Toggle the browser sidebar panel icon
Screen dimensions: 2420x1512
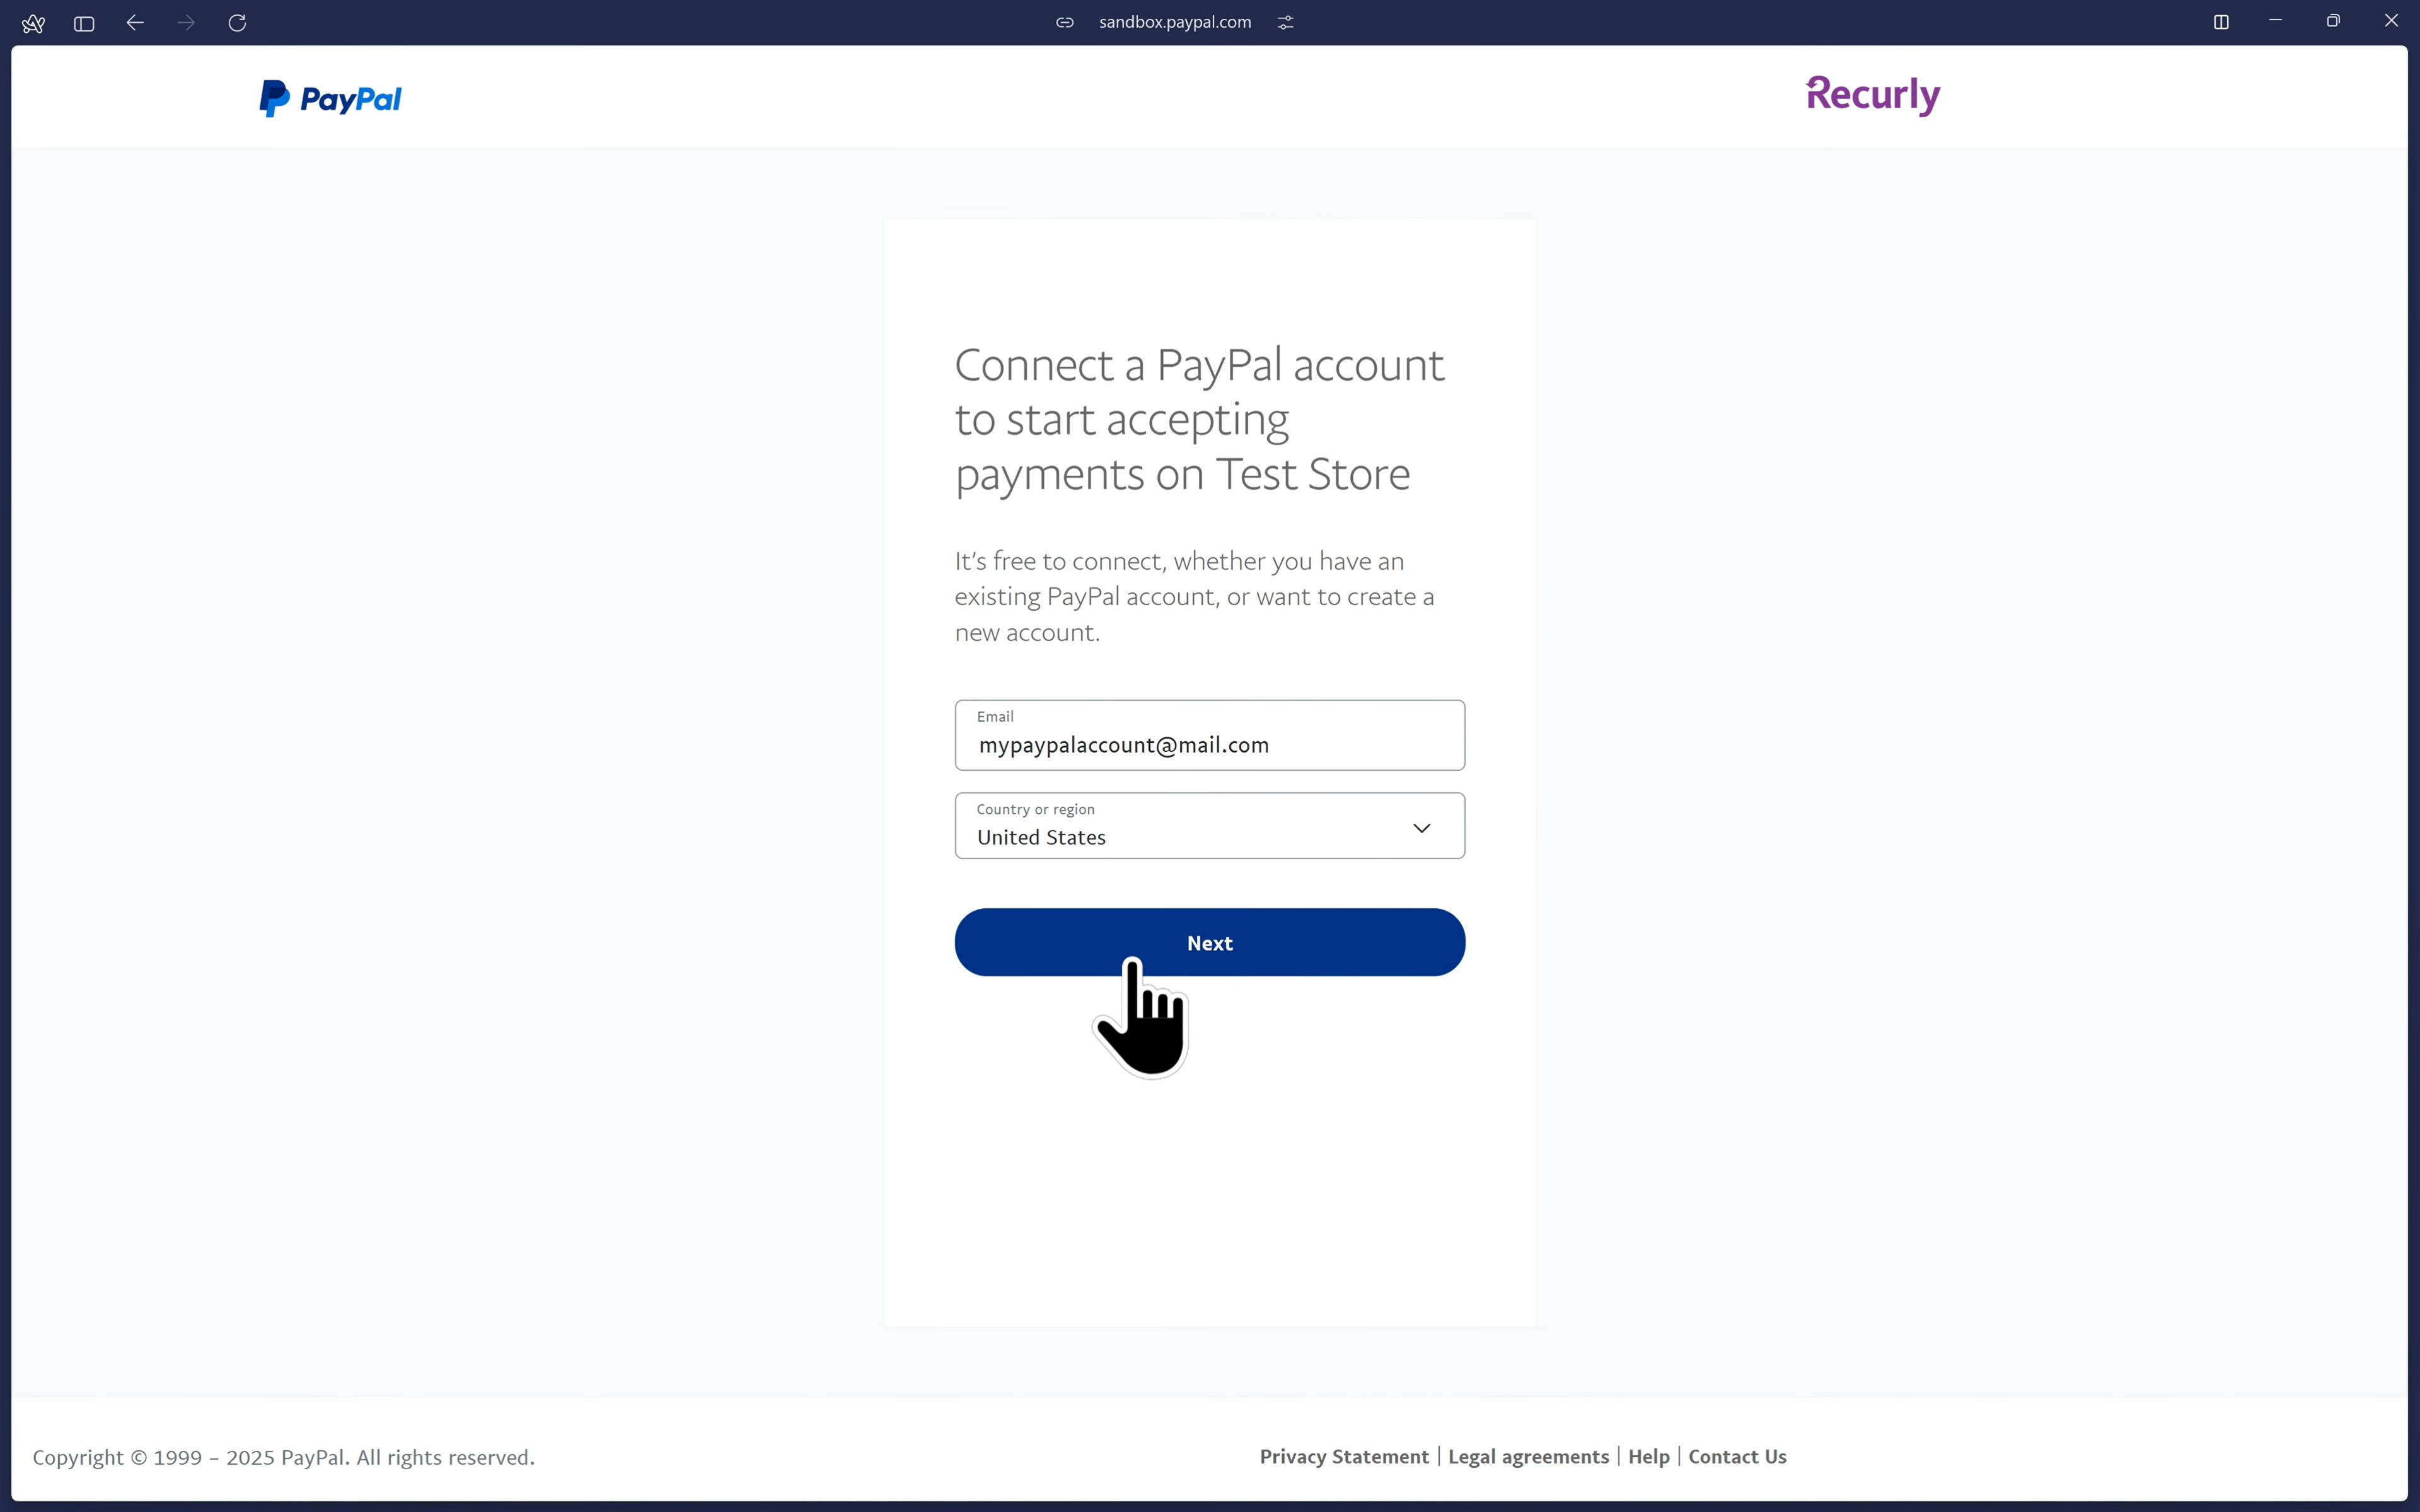[84, 23]
